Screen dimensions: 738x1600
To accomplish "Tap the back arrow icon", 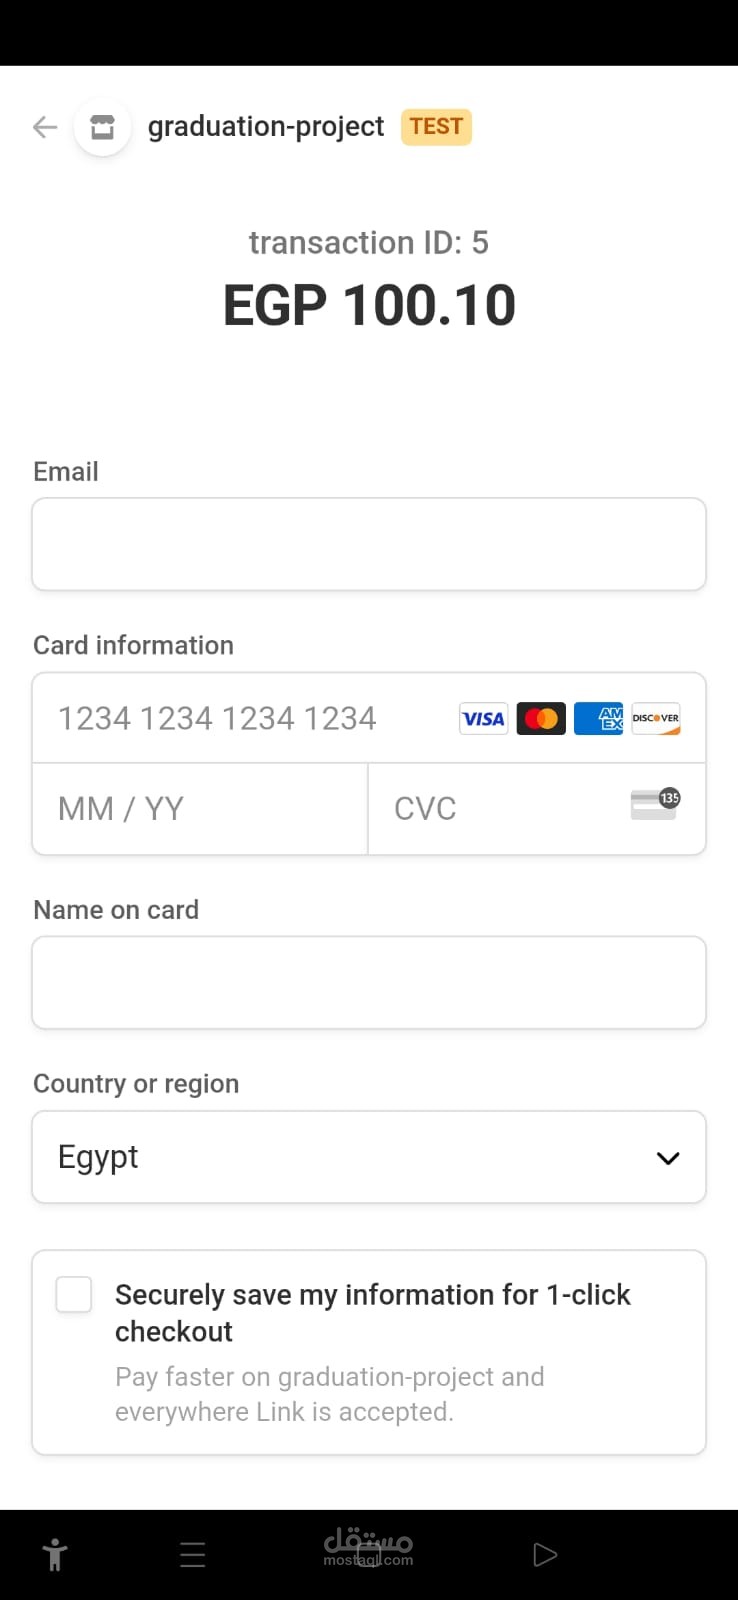I will (x=45, y=127).
